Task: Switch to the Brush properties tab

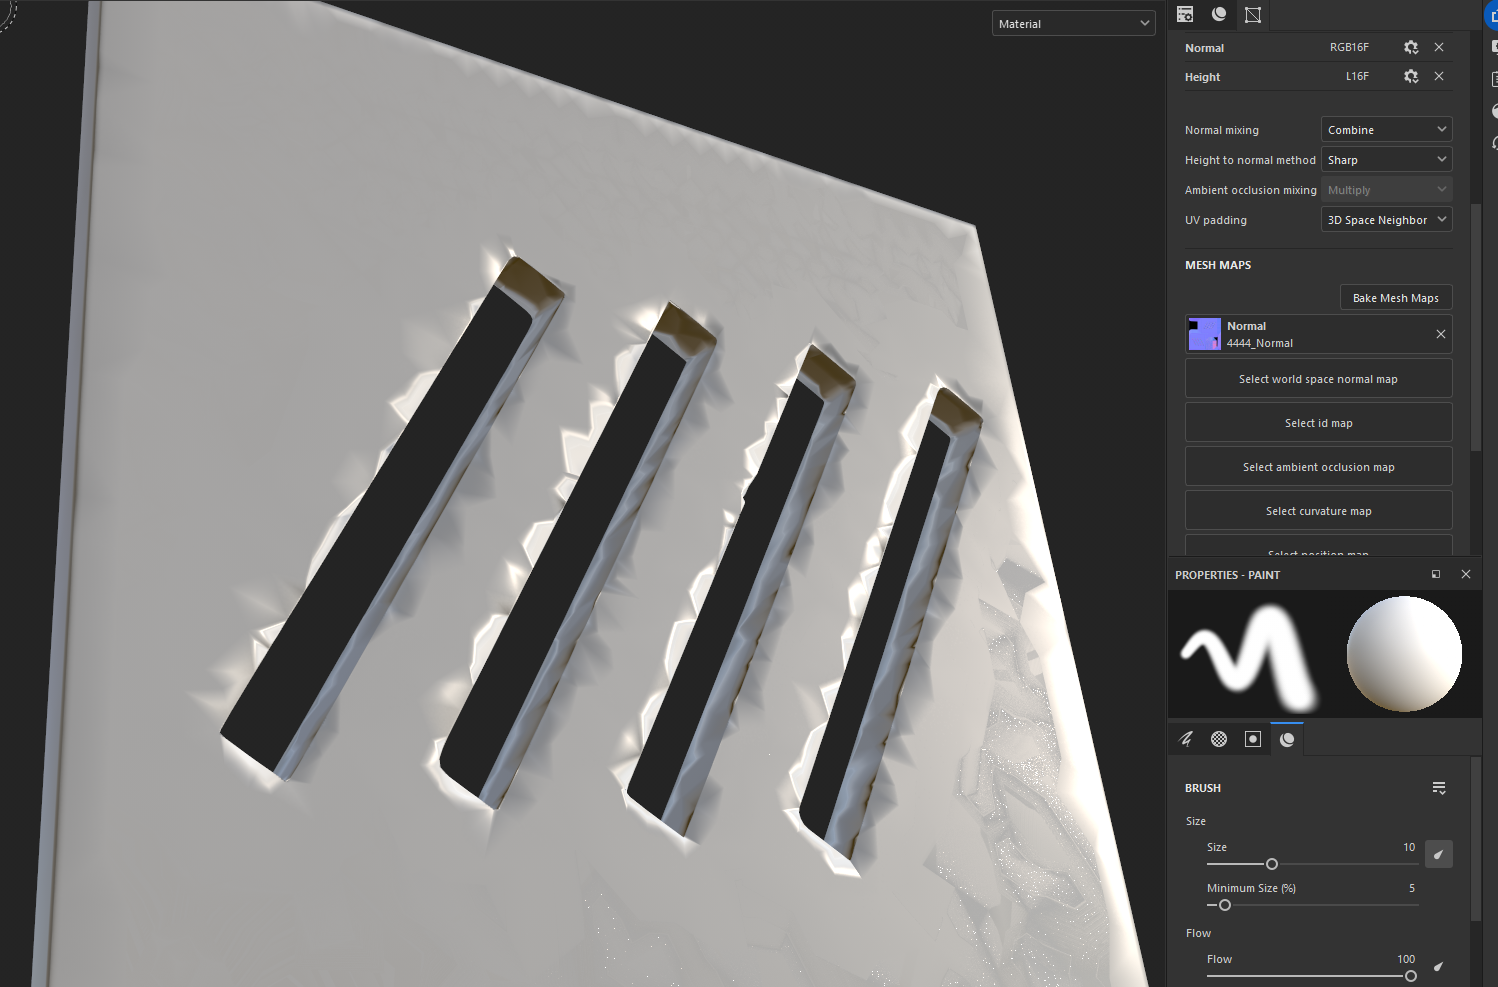Action: (1186, 739)
